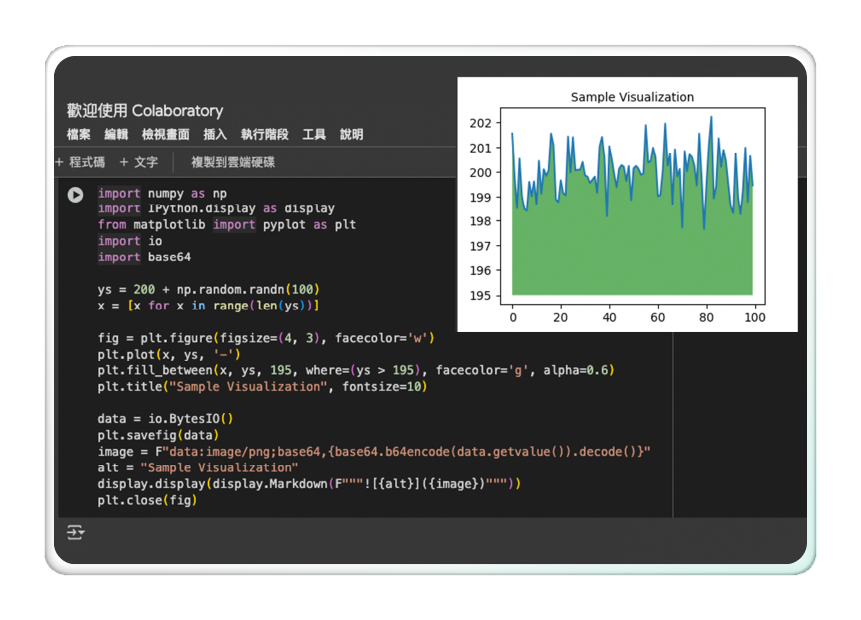Click the plt.fill_between code line
Viewport: 861px width, 620px height.
tap(355, 370)
